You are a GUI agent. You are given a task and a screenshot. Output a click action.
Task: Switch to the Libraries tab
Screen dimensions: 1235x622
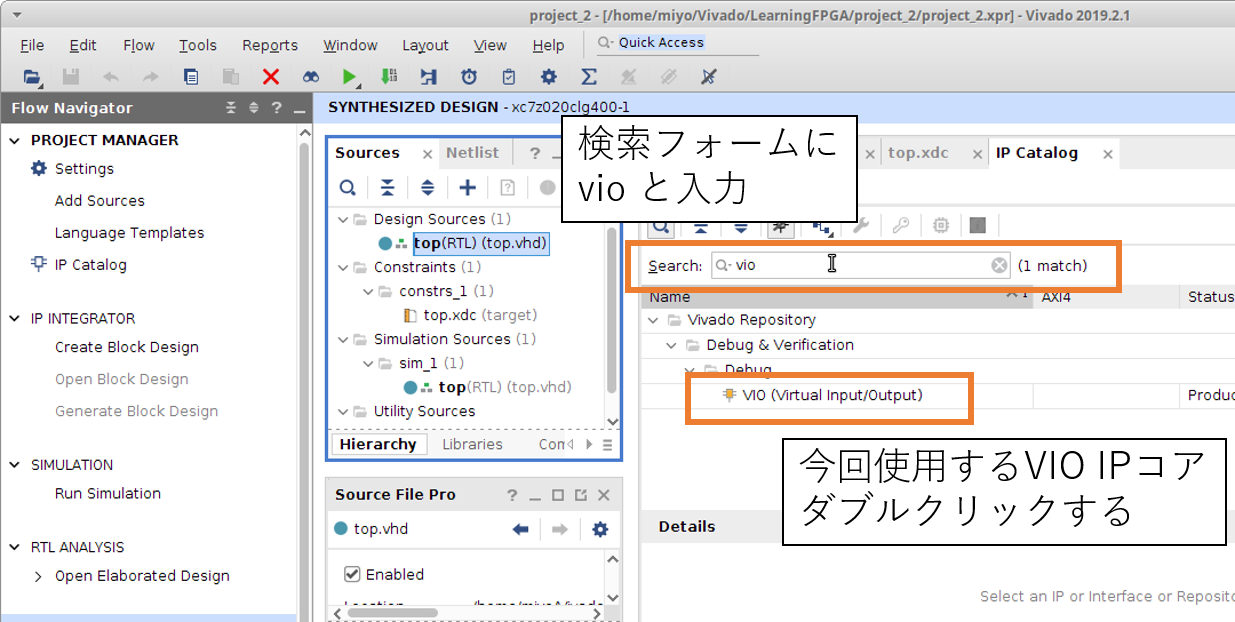[472, 444]
